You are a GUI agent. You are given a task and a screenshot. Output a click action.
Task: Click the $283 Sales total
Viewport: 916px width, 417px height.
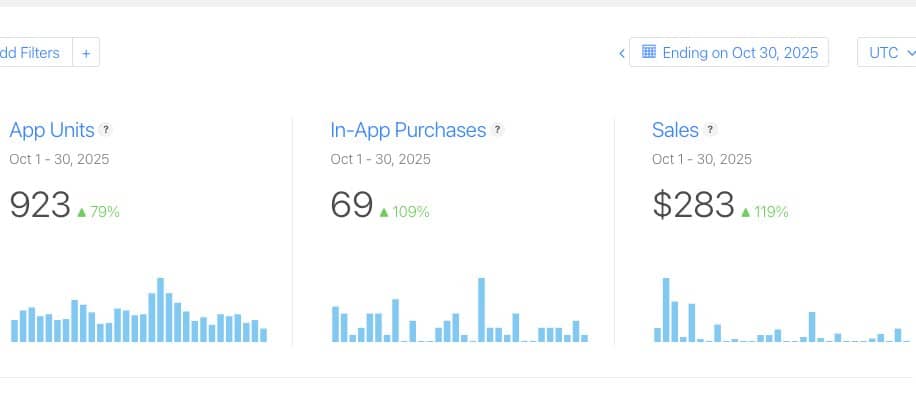click(x=693, y=205)
